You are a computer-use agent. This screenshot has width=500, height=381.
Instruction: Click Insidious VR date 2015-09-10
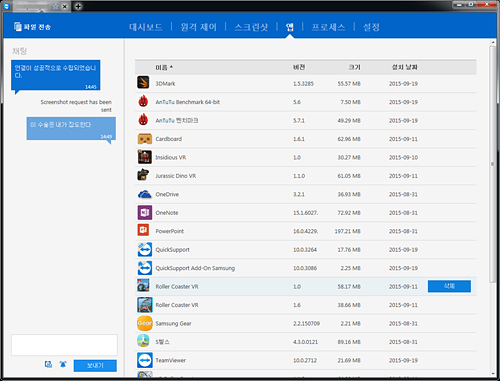(x=403, y=157)
